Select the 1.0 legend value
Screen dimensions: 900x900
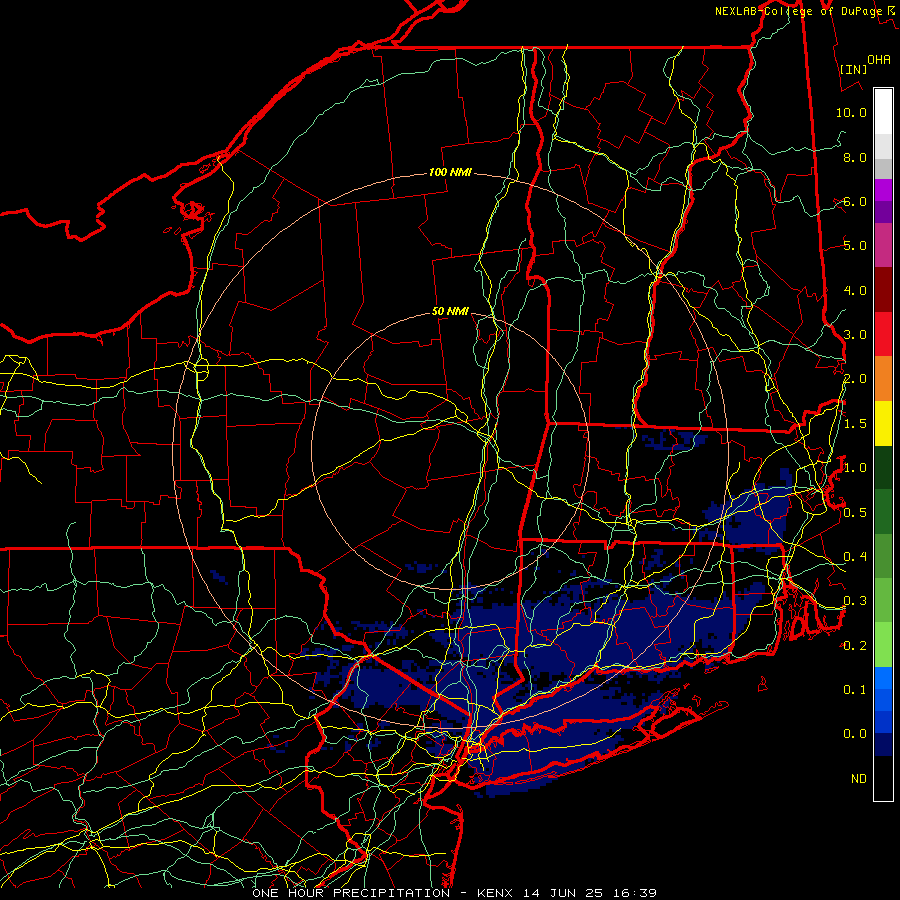[x=855, y=468]
